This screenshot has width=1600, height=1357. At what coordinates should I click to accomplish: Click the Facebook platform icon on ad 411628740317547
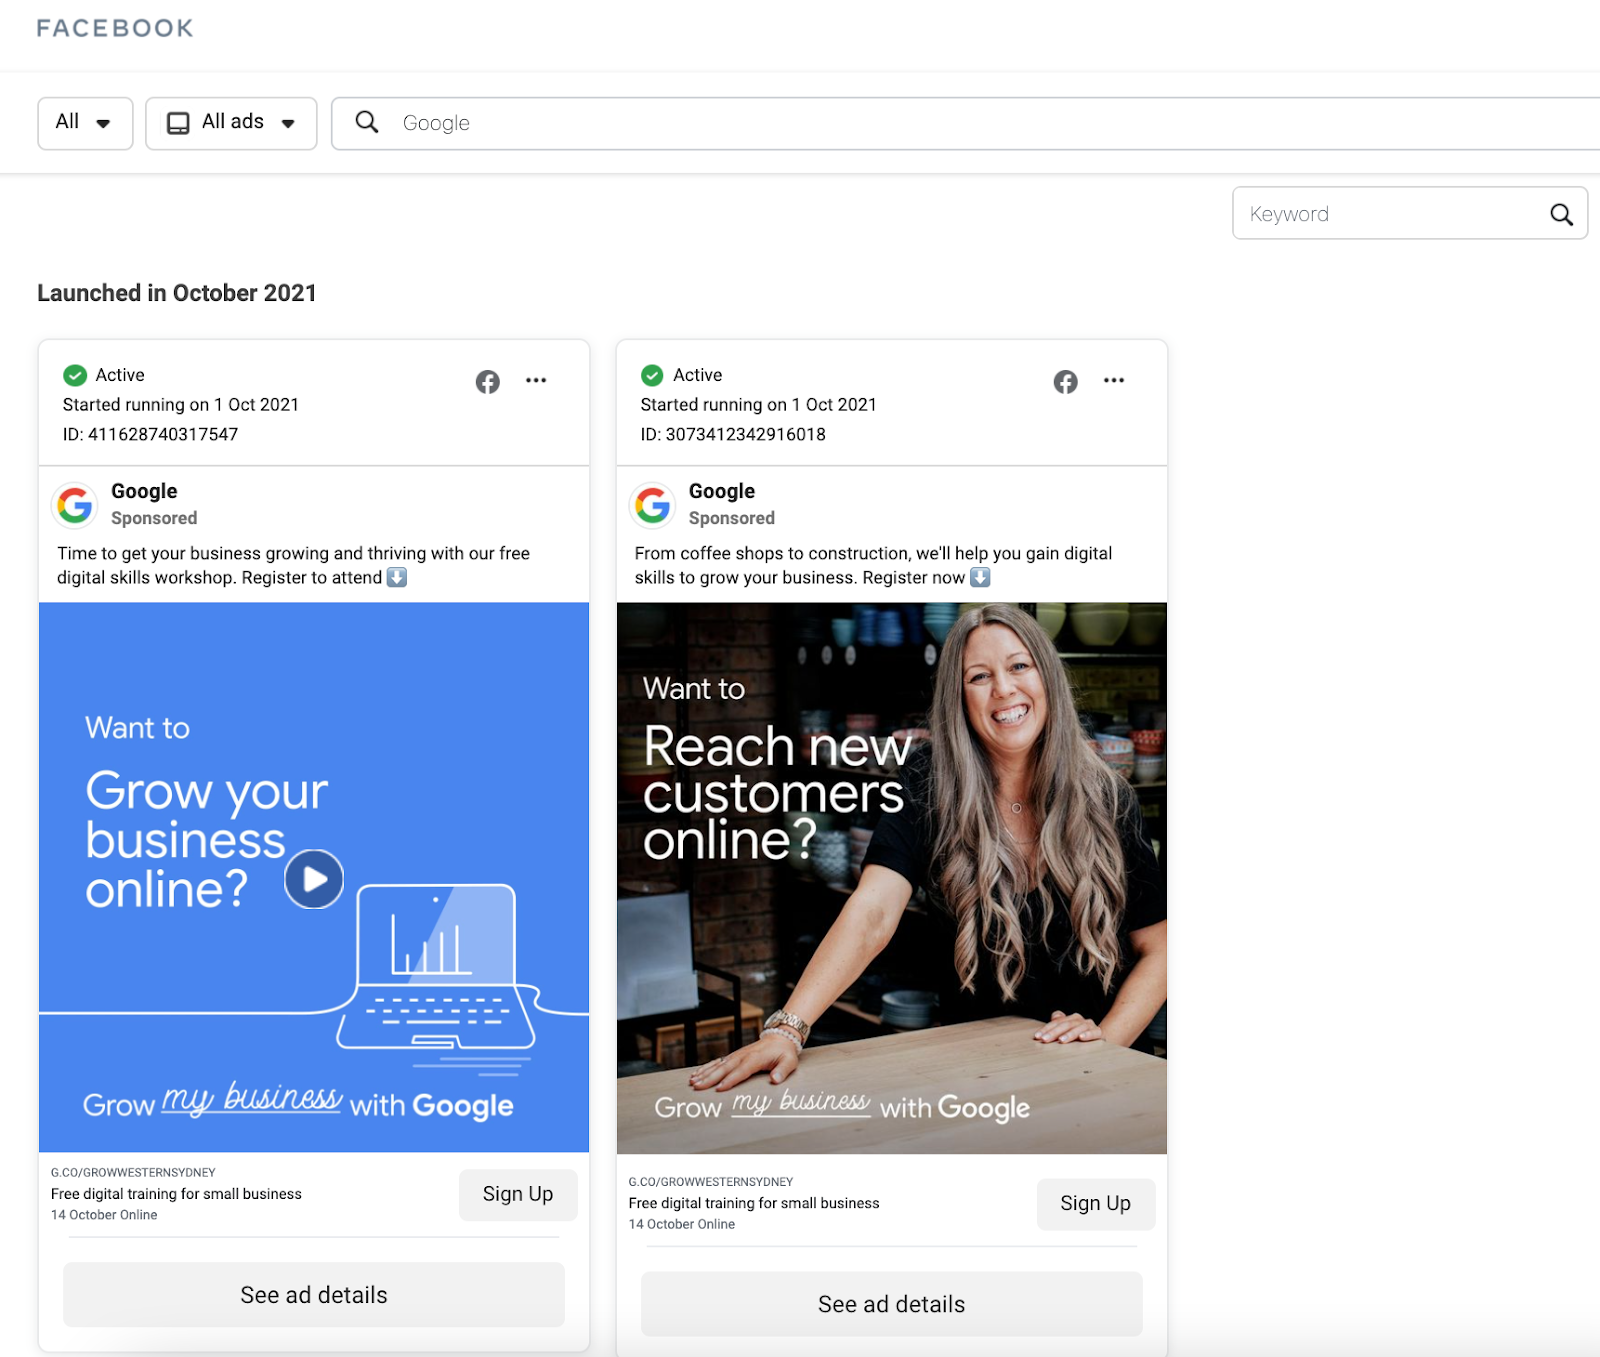[488, 381]
